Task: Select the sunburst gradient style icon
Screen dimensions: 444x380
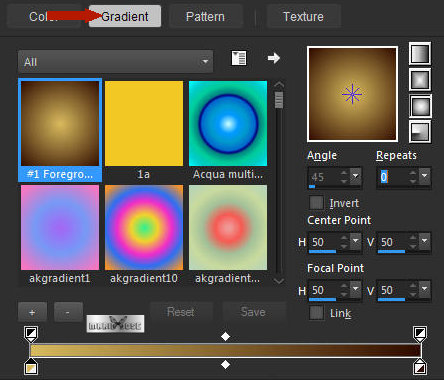Action: click(x=420, y=106)
